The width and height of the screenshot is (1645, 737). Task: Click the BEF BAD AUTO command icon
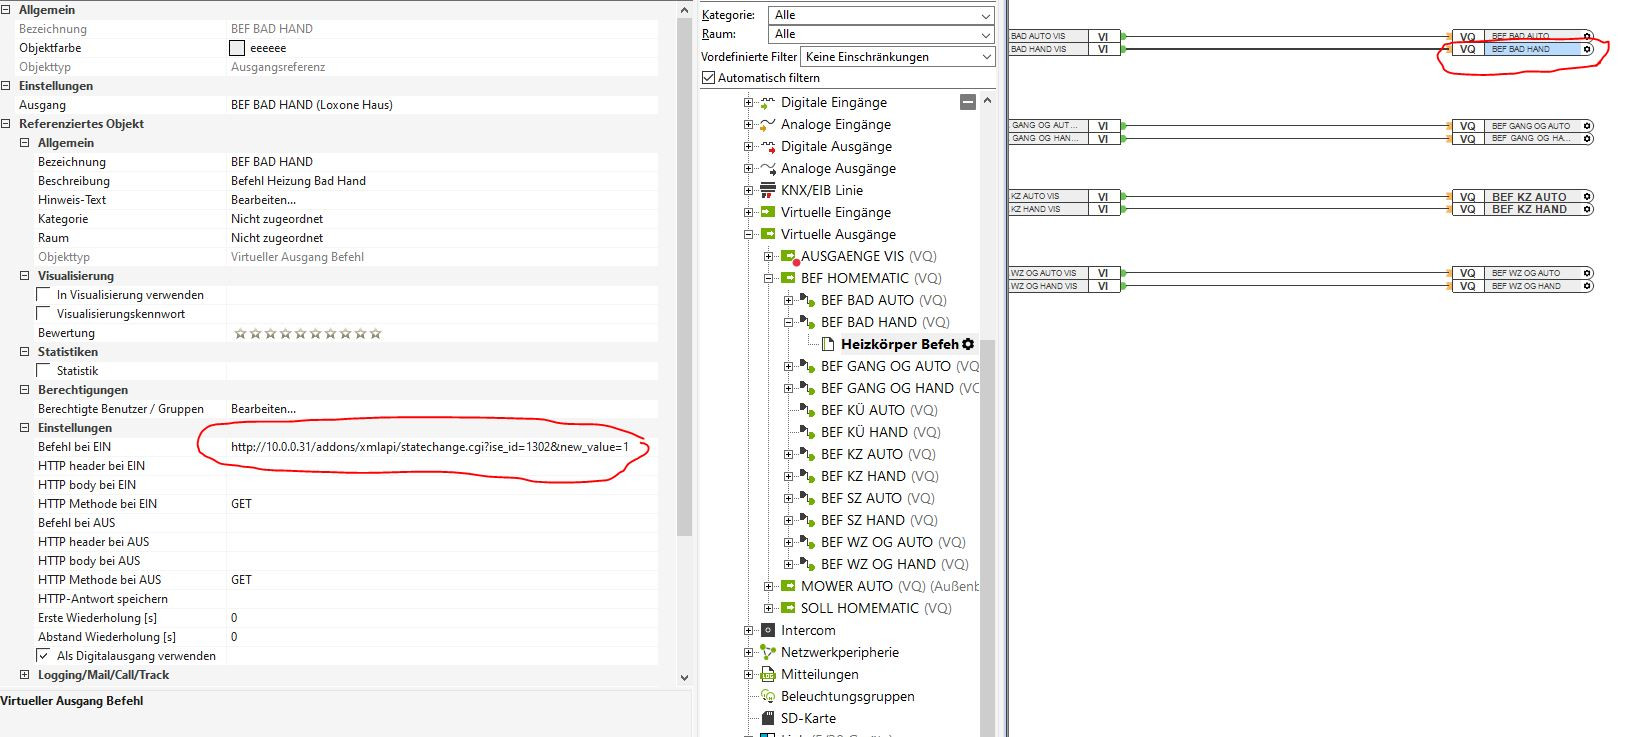pyautogui.click(x=808, y=300)
